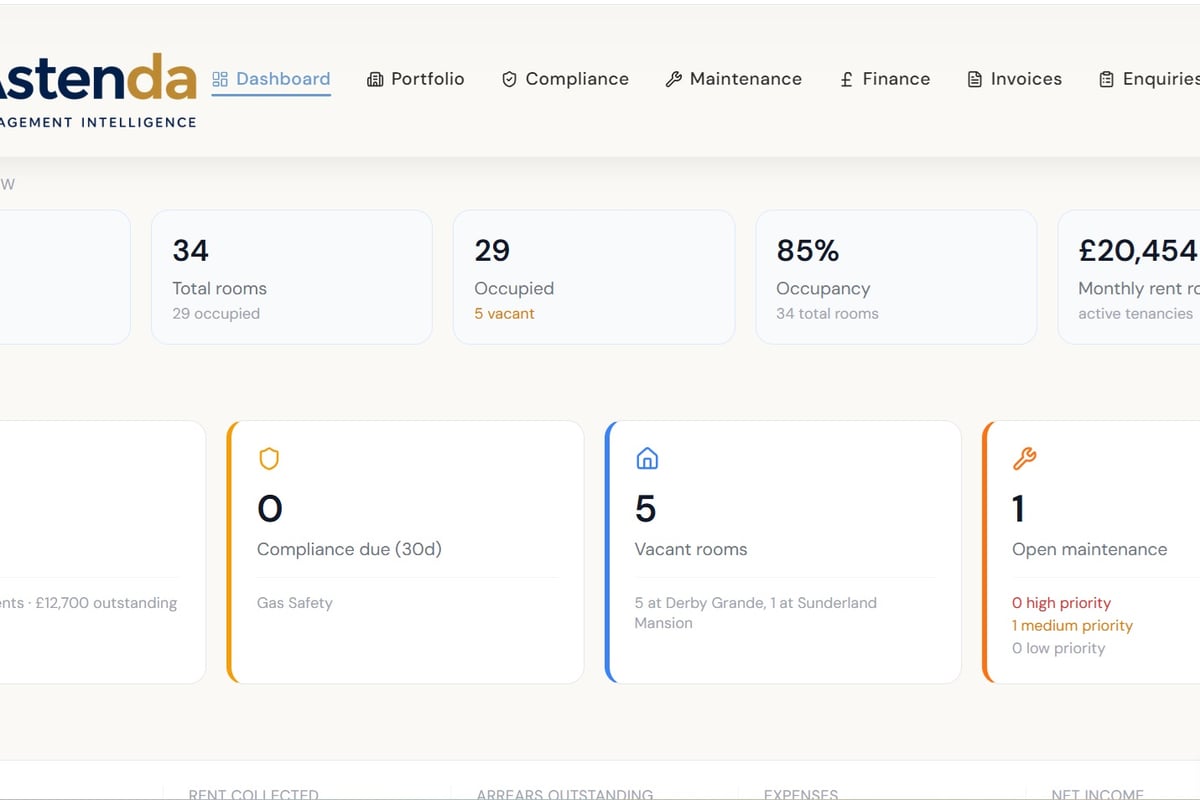
Task: Click '1 medium priority' text
Action: pyautogui.click(x=1072, y=626)
